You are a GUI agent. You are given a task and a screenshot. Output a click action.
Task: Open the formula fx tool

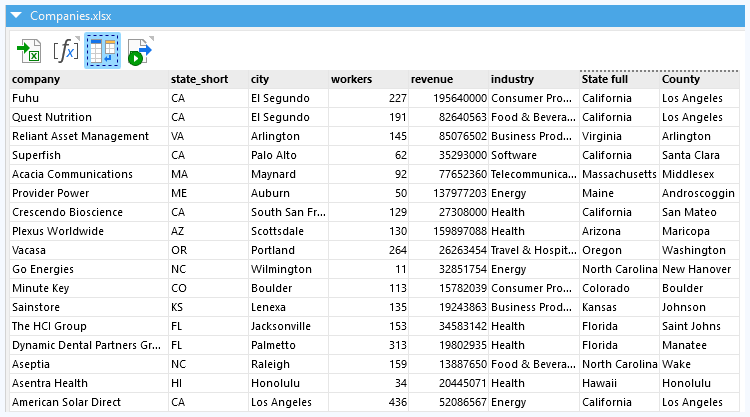click(66, 49)
